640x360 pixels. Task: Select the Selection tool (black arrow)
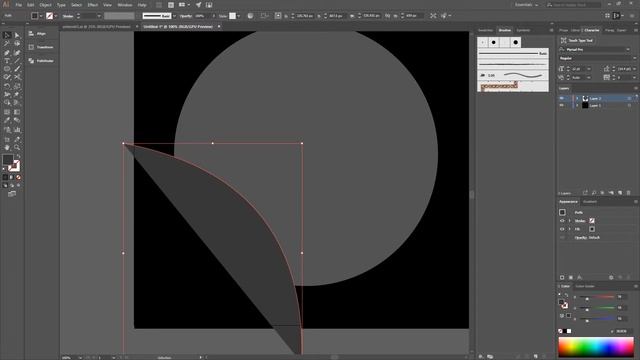tap(7, 35)
